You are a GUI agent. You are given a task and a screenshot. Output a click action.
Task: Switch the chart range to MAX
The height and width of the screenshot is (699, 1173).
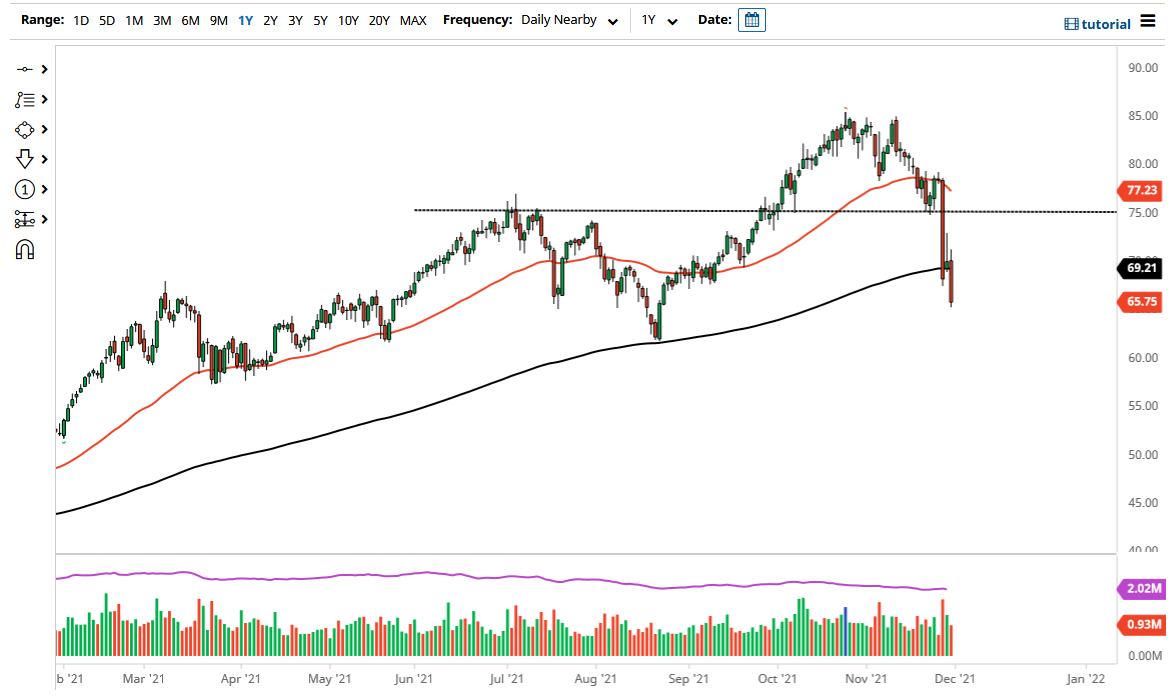point(413,19)
